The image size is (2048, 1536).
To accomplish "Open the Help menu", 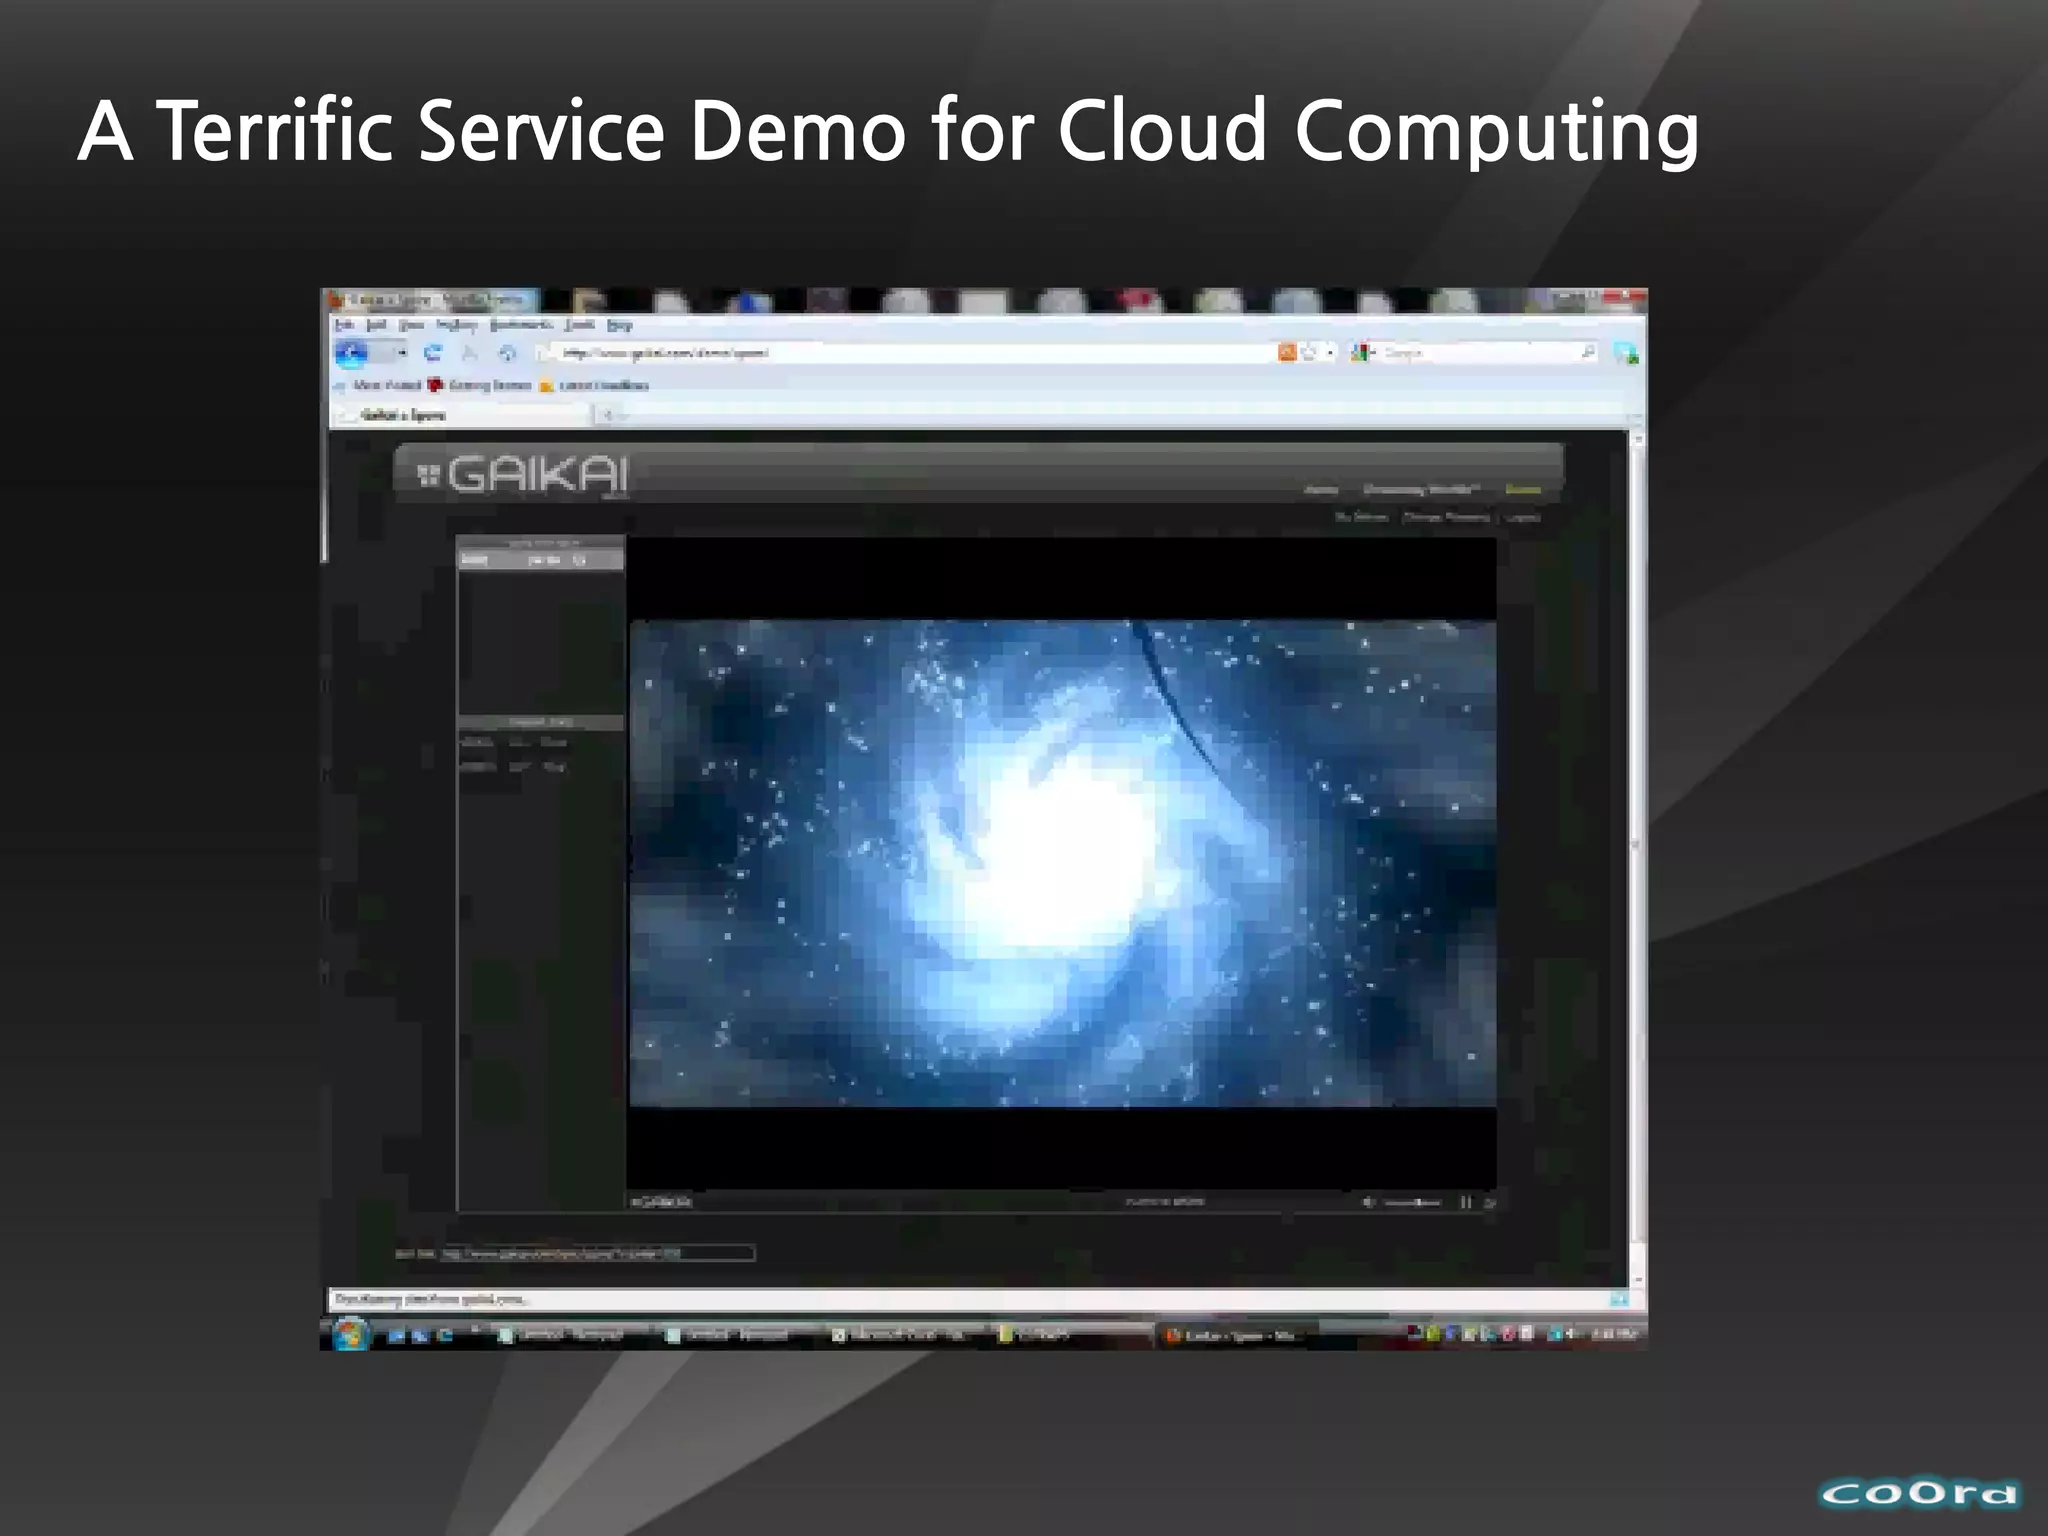I will pyautogui.click(x=620, y=325).
